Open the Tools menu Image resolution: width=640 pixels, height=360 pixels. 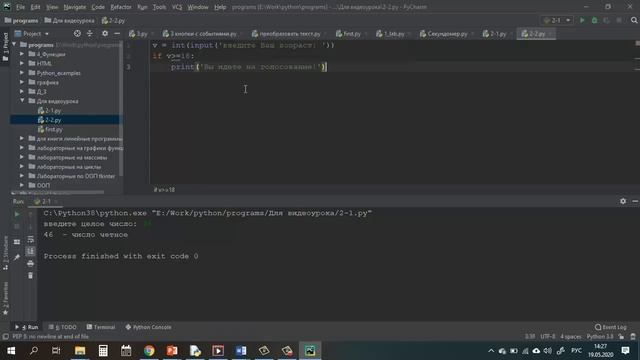pyautogui.click(x=159, y=7)
